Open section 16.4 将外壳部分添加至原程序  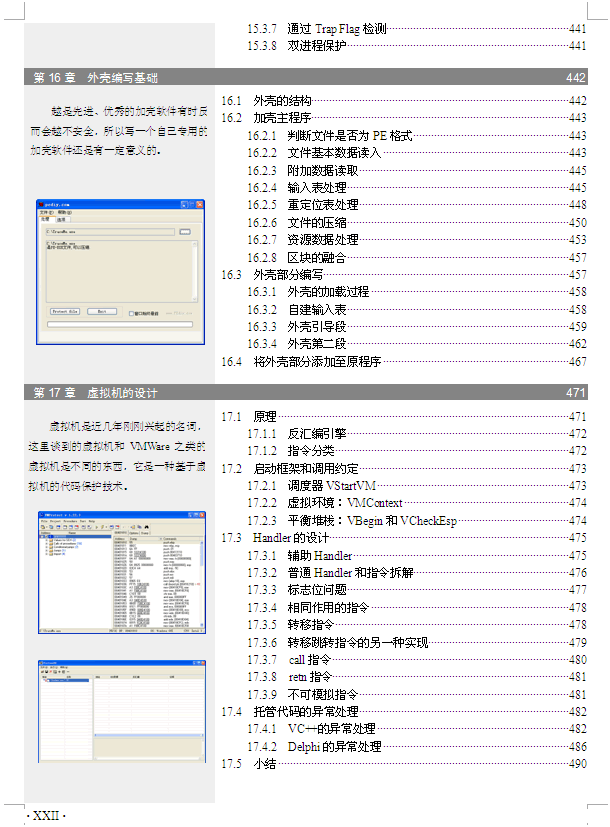click(x=404, y=361)
